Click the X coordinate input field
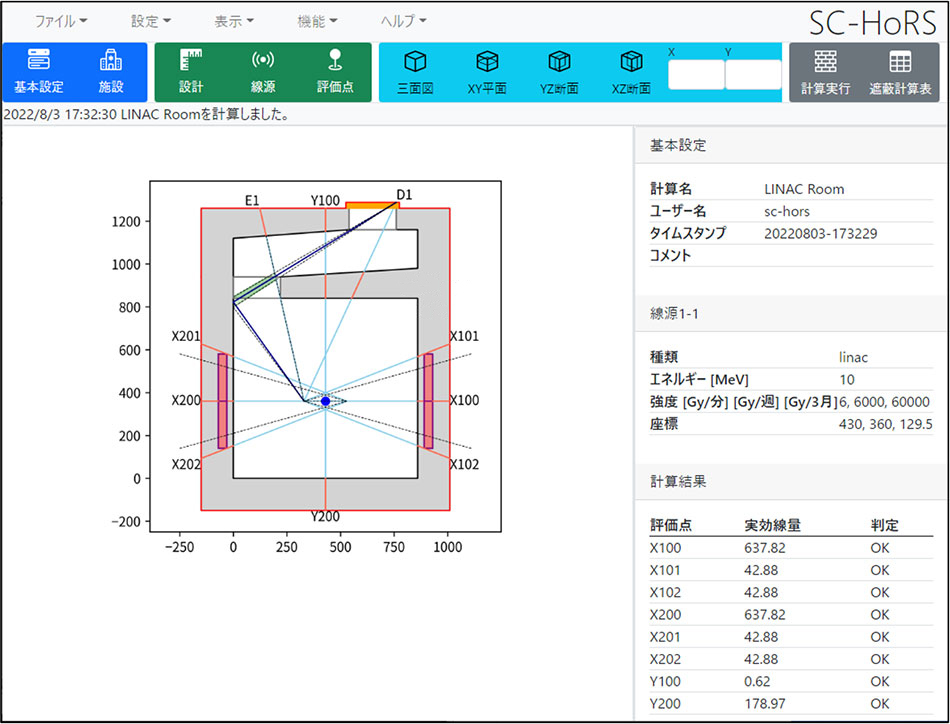 [695, 75]
